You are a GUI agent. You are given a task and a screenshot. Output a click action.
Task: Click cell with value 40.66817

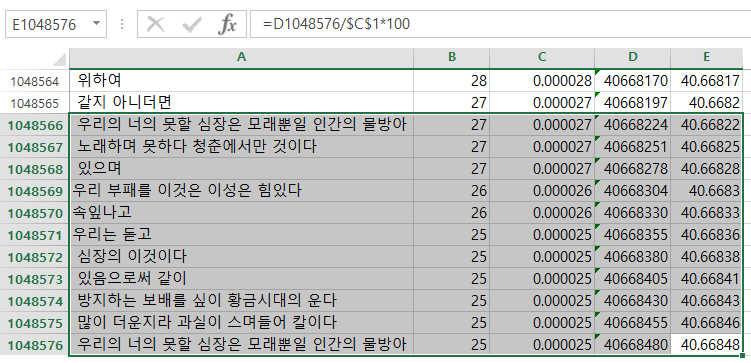[706, 80]
